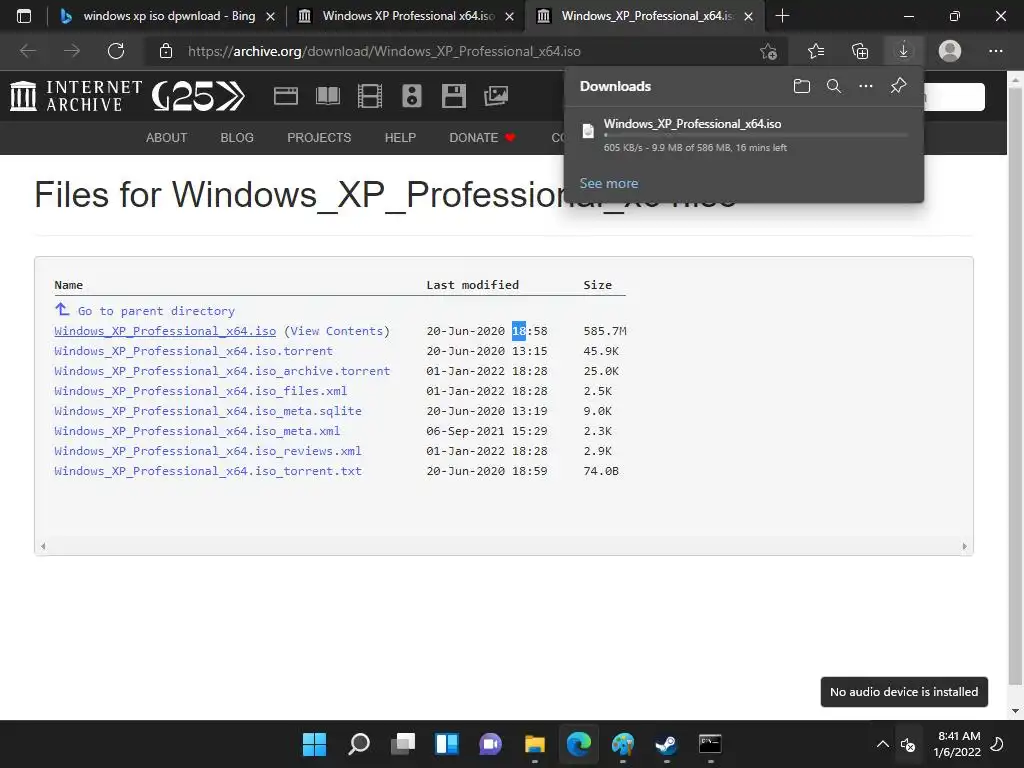The width and height of the screenshot is (1024, 768).
Task: Open the iso_torrent.txt link
Action: tap(208, 471)
